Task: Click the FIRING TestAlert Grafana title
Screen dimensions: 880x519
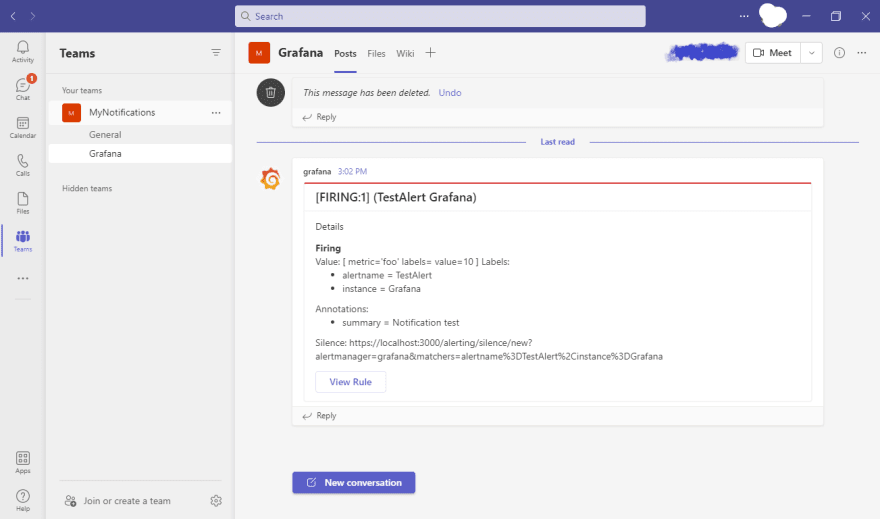Action: (x=396, y=198)
